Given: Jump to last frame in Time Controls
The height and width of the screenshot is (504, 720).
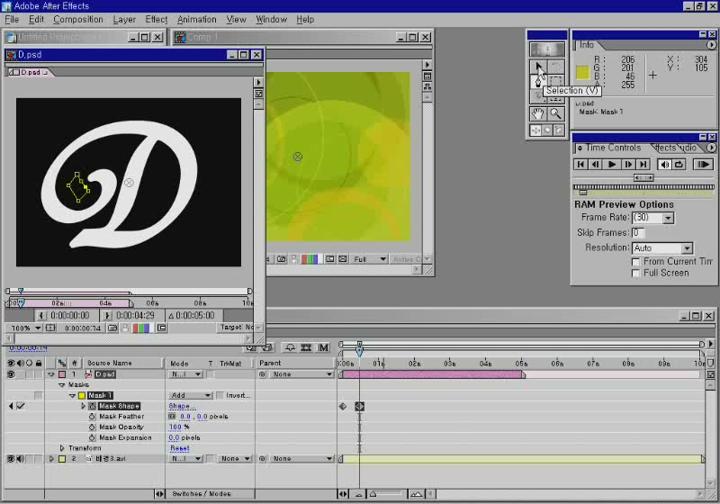Looking at the screenshot, I should (x=643, y=164).
